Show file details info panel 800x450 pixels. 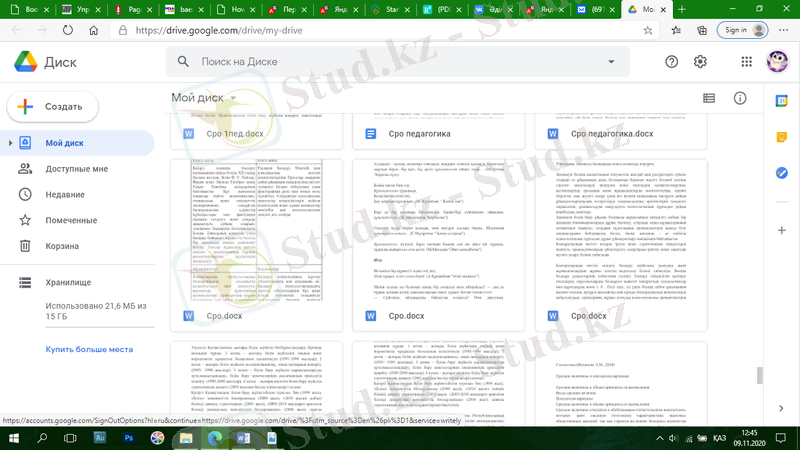(740, 98)
